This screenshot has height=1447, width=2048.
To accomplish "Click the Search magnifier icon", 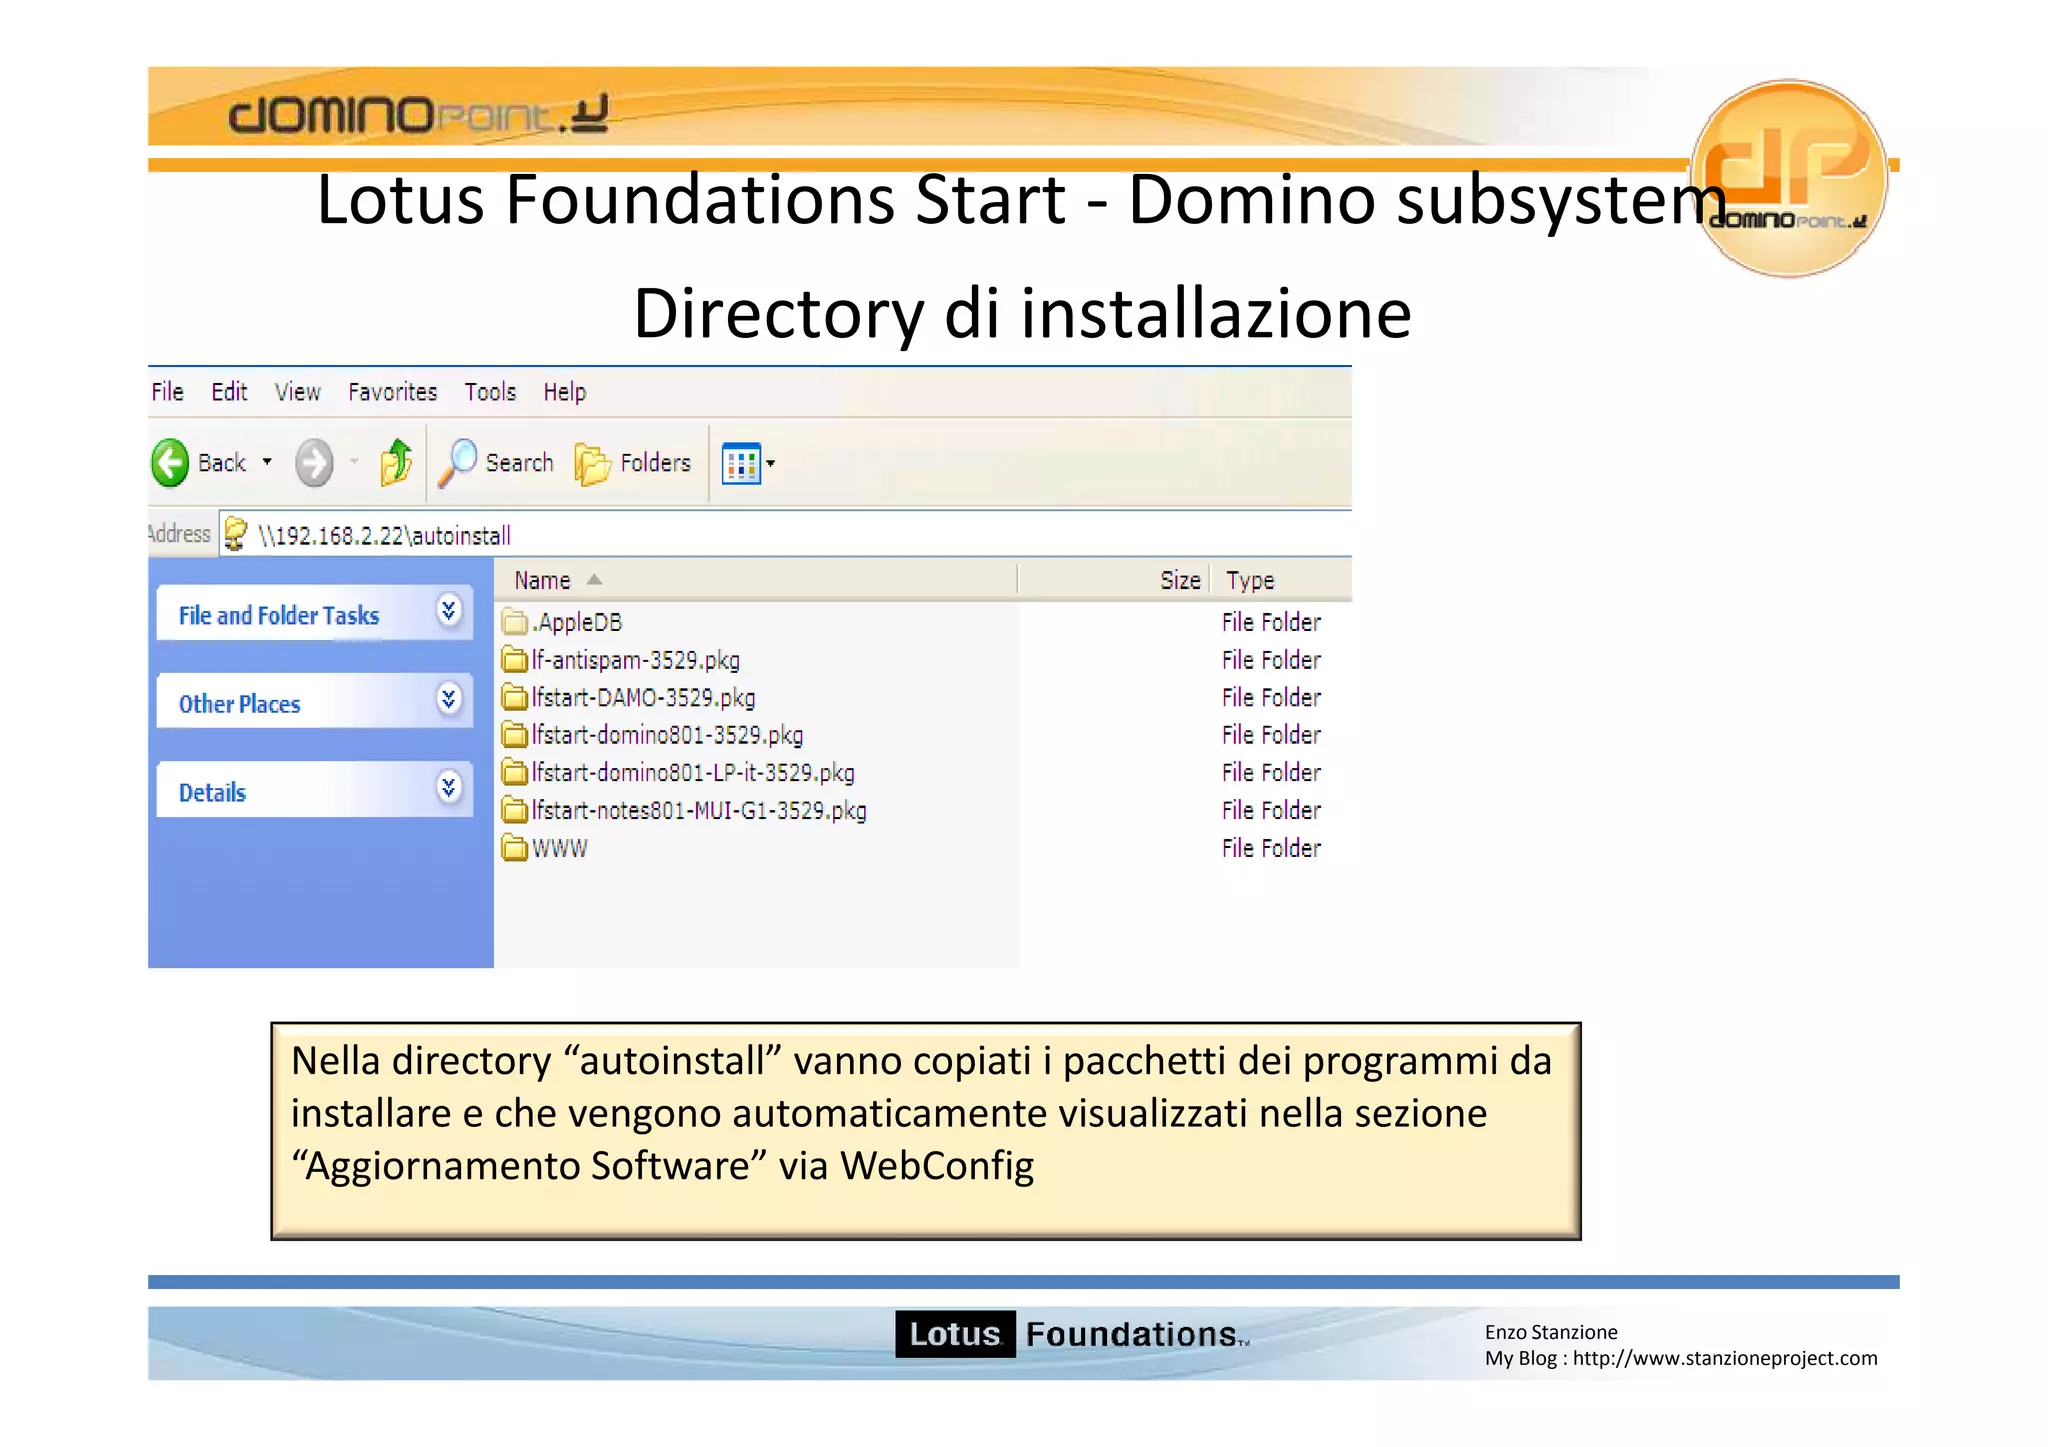I will 458,463.
